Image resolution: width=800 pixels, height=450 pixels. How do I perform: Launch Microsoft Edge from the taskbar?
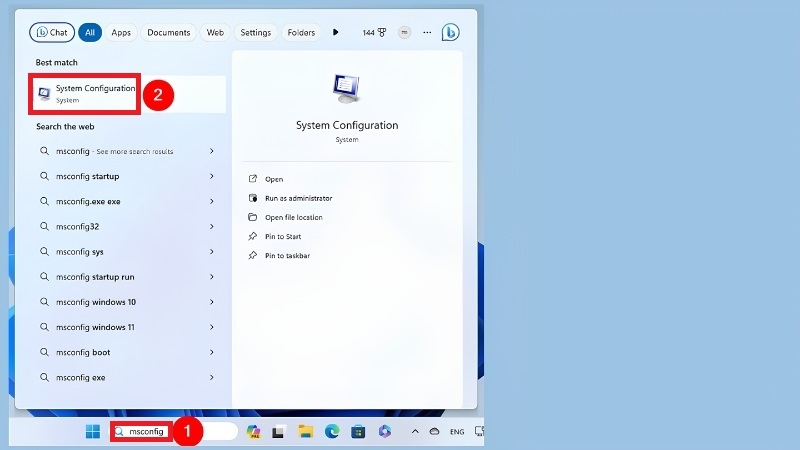pyautogui.click(x=332, y=432)
